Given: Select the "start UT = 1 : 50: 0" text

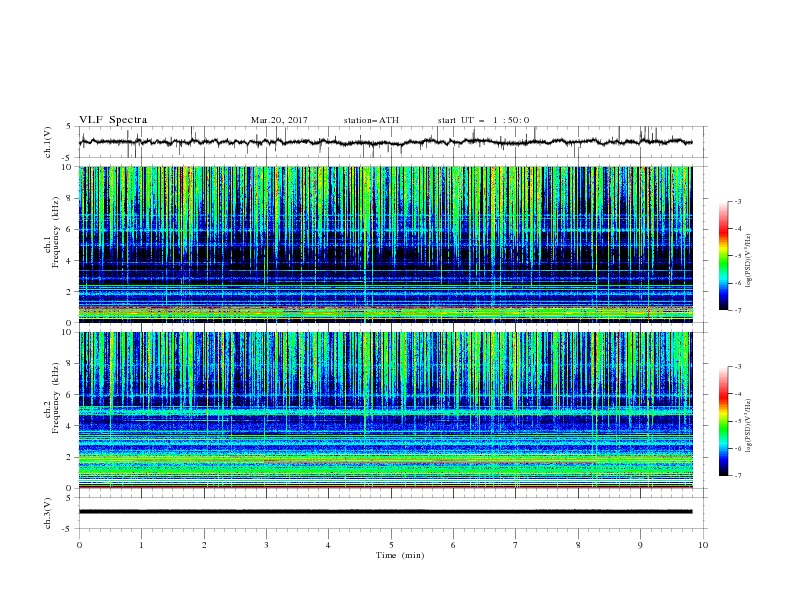Looking at the screenshot, I should pos(483,120).
